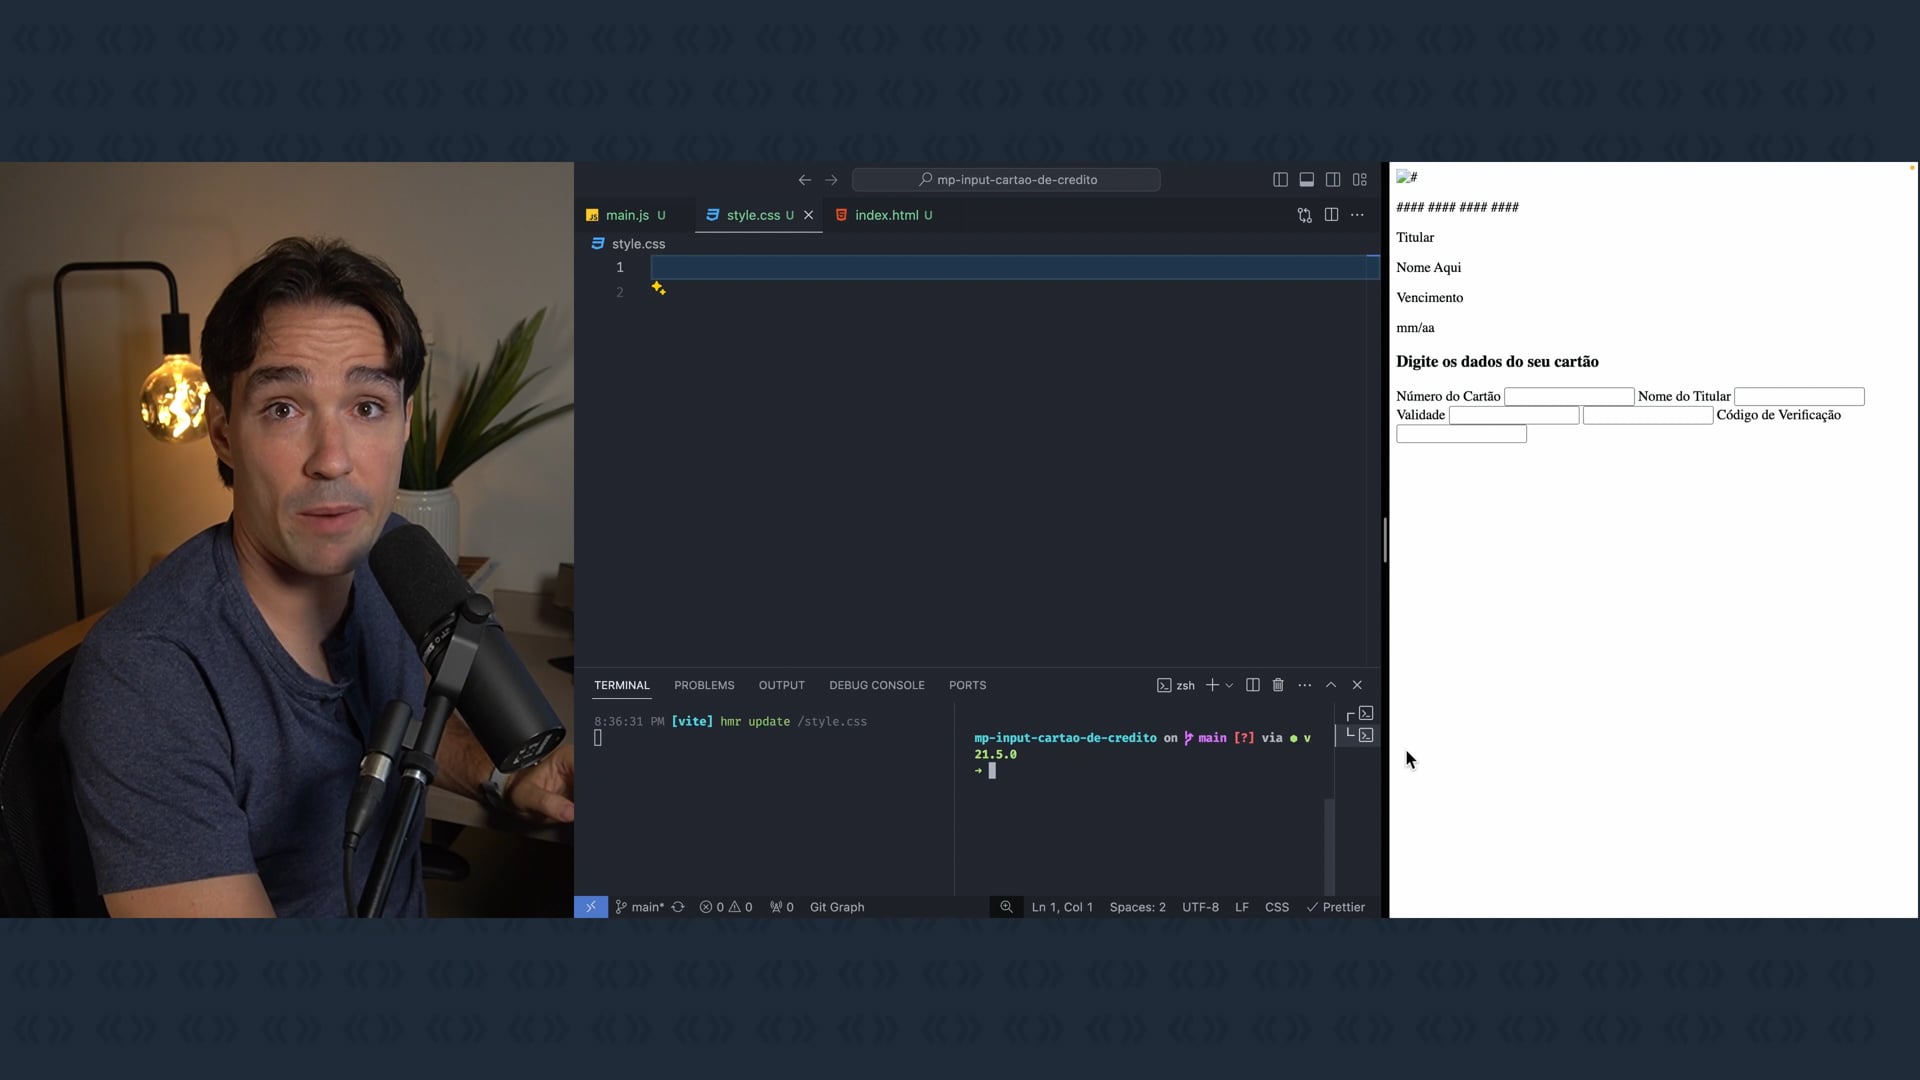Image resolution: width=1920 pixels, height=1080 pixels.
Task: Change indentation via Spaces: 2
Action: coord(1137,907)
